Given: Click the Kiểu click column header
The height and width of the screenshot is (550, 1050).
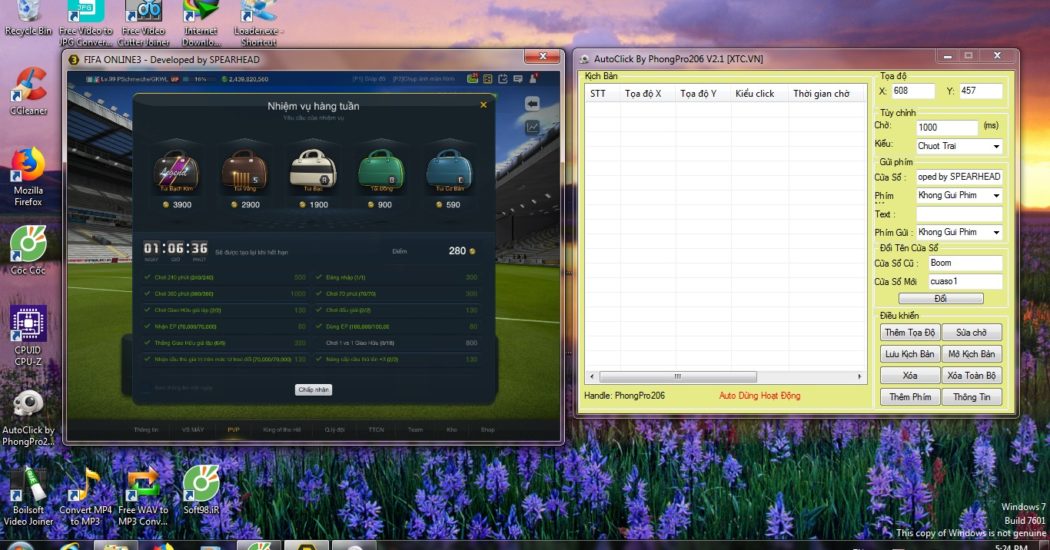Looking at the screenshot, I should click(x=759, y=94).
